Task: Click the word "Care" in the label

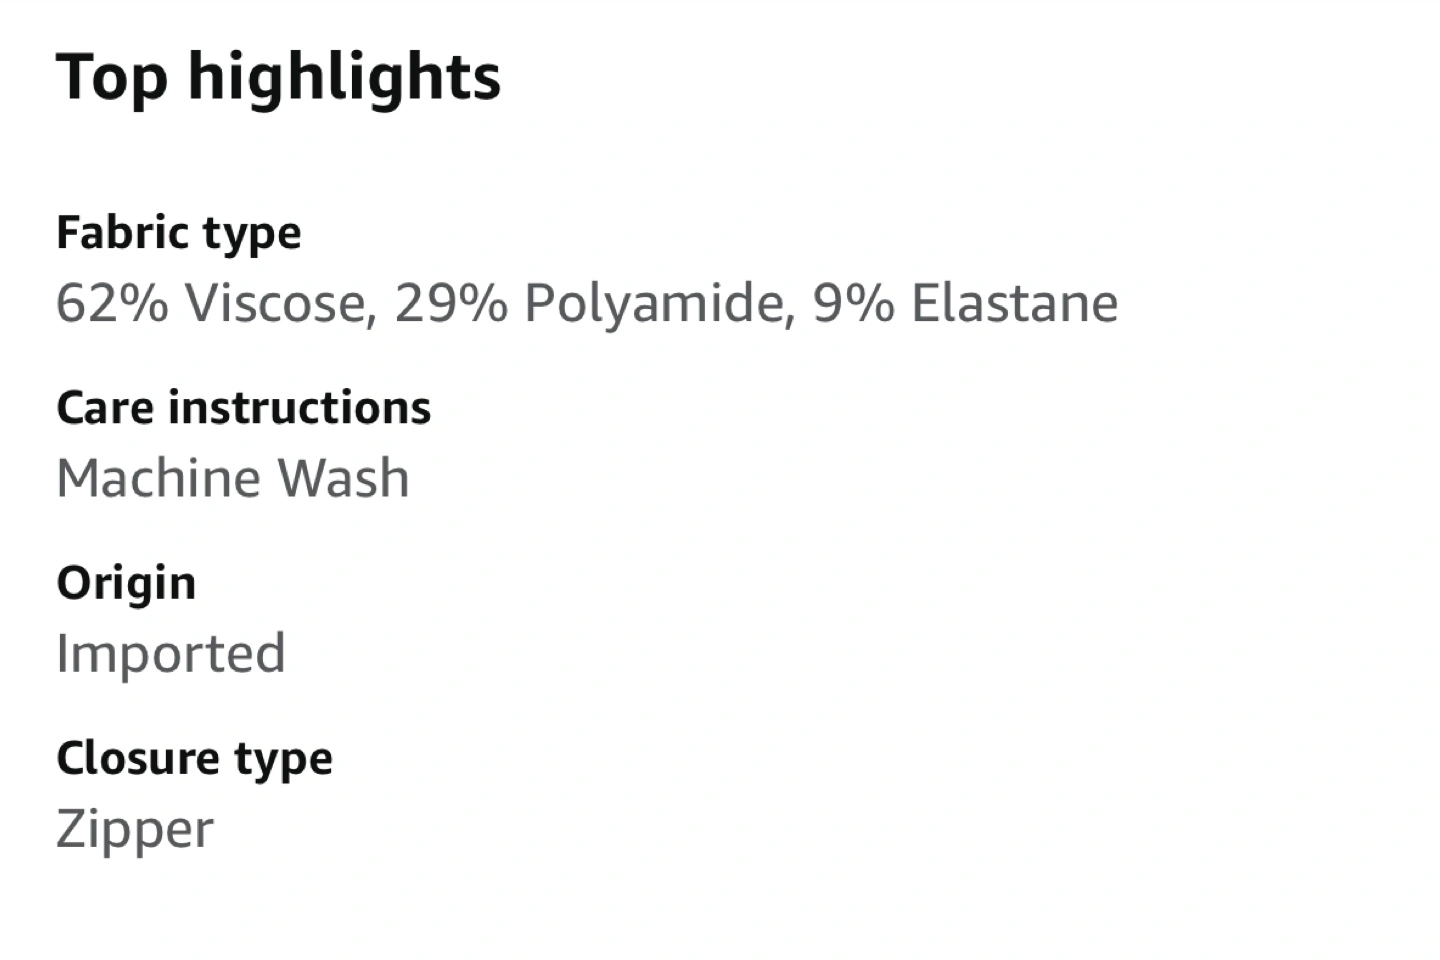Action: click(105, 408)
